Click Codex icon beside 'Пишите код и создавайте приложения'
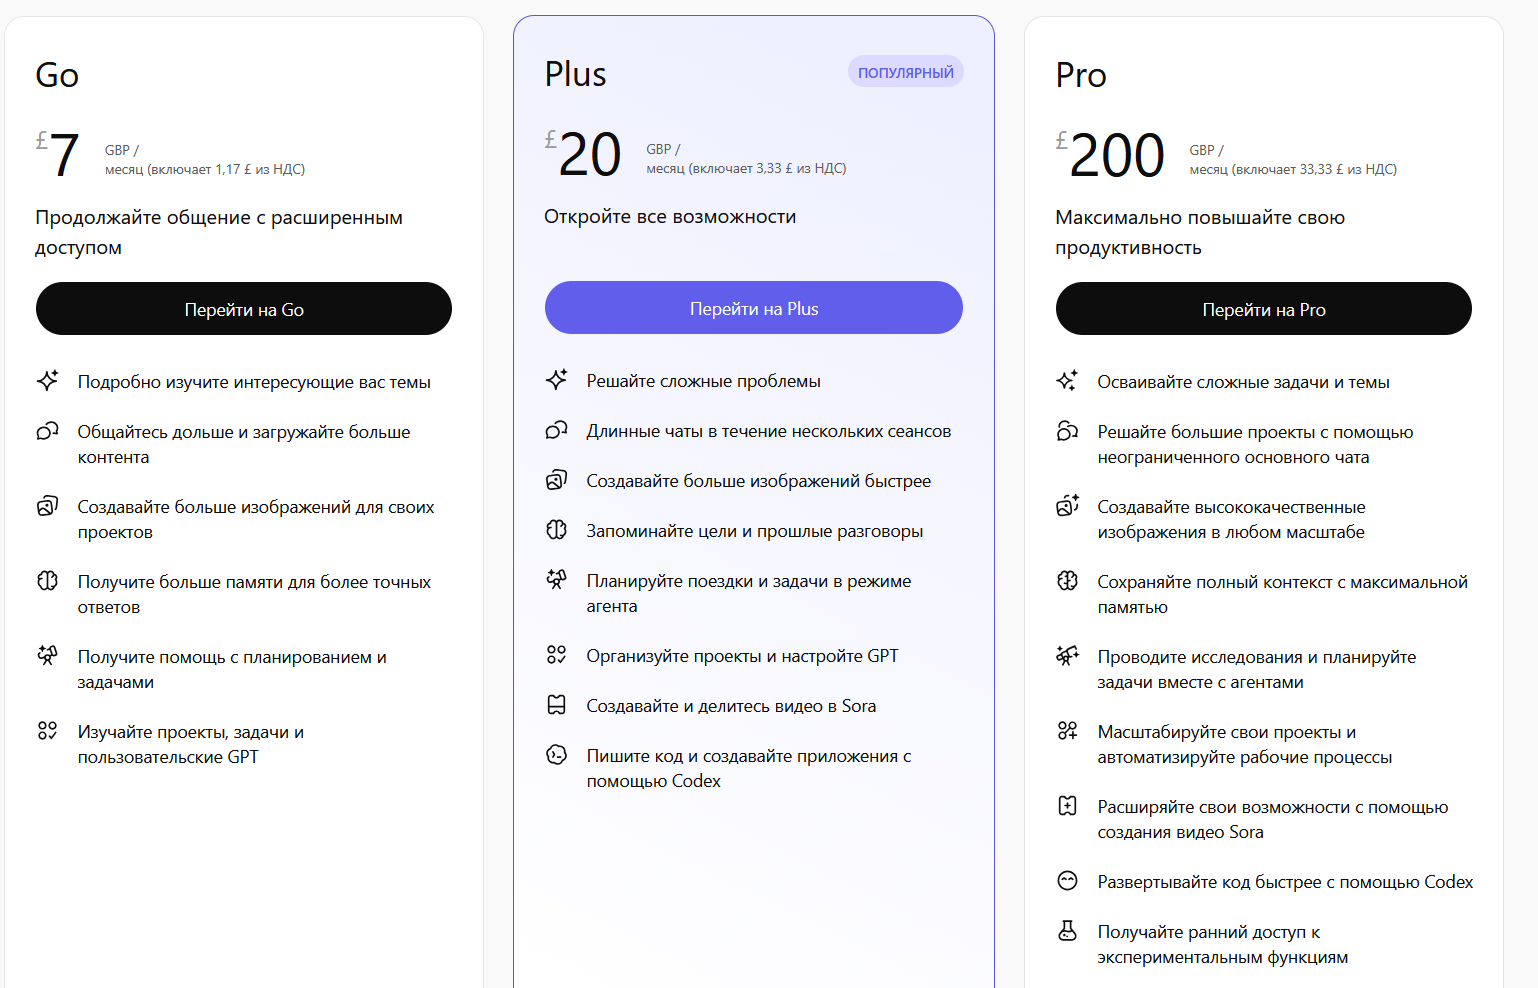1538x988 pixels. [x=556, y=755]
